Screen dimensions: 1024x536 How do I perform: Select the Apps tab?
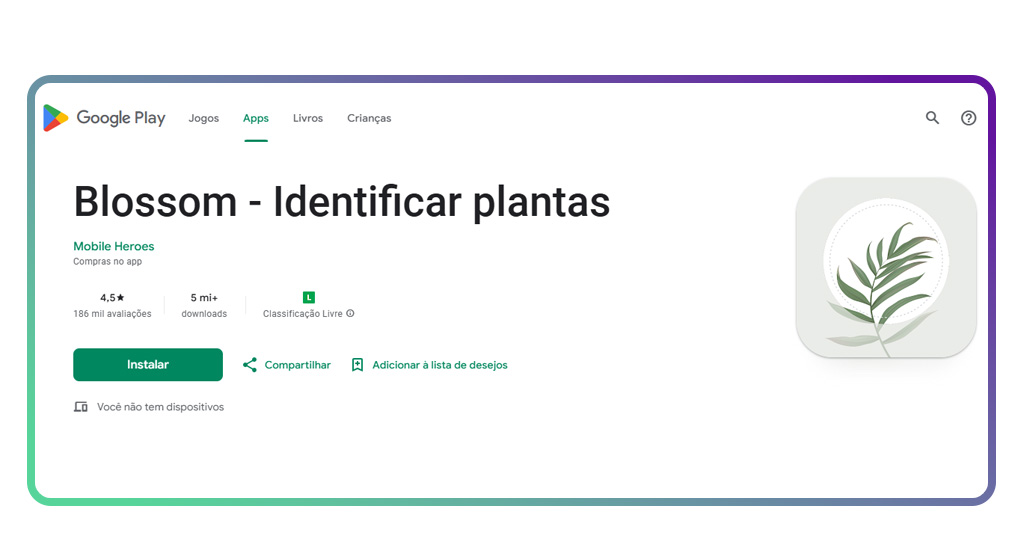point(256,118)
